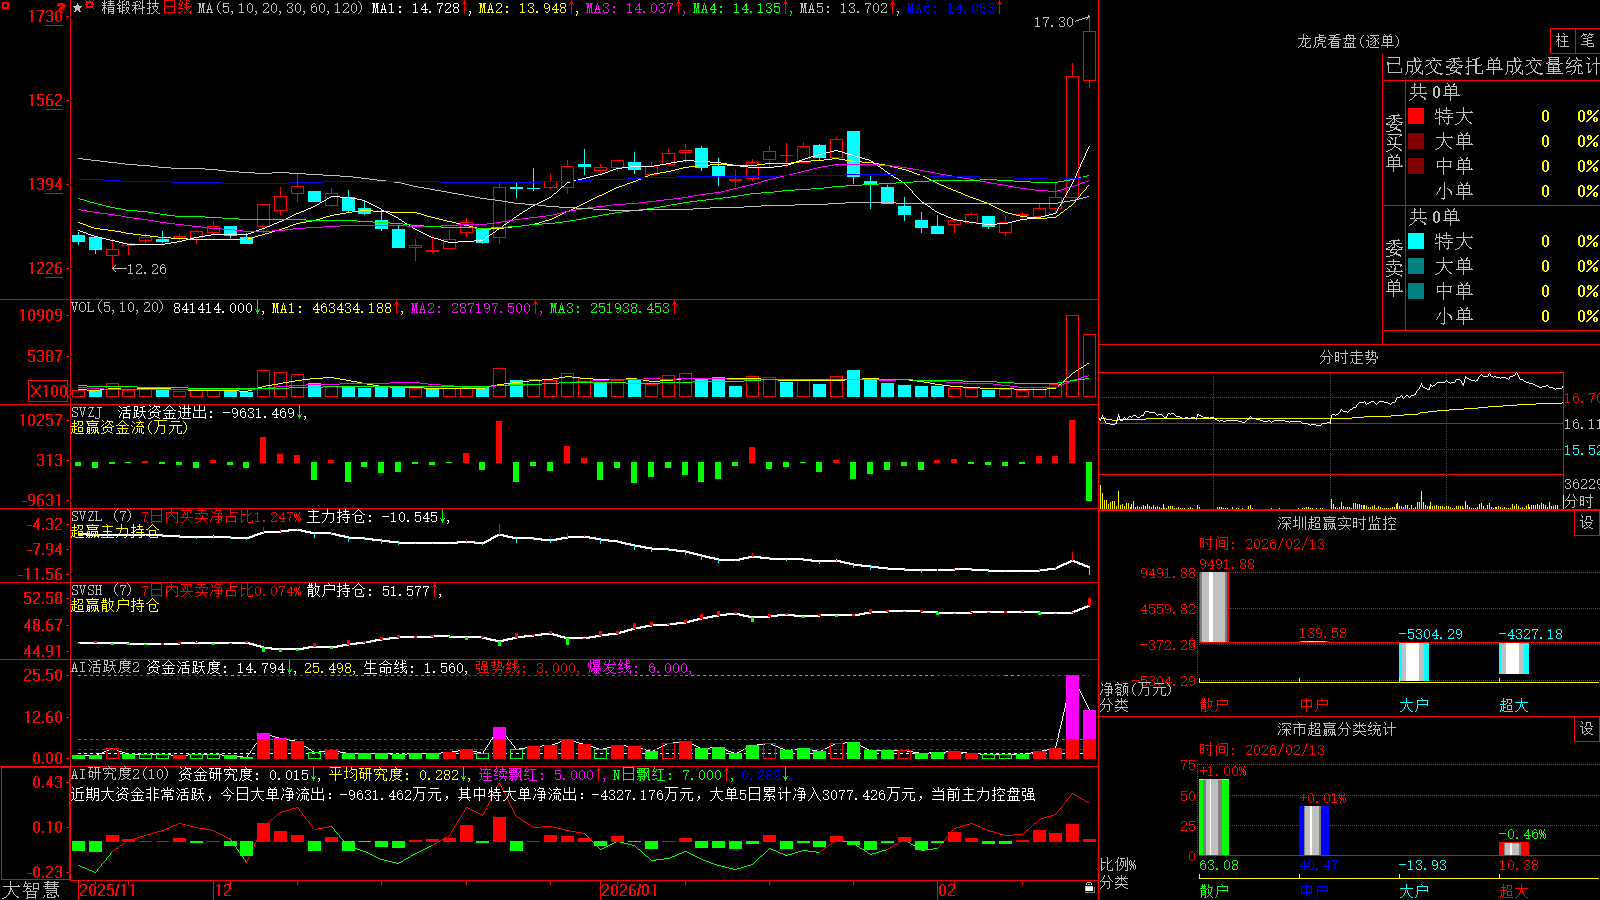Select the MA(5,10,20,30,60,120) indicator parameters
Screen dimensions: 1600x900
point(281,8)
